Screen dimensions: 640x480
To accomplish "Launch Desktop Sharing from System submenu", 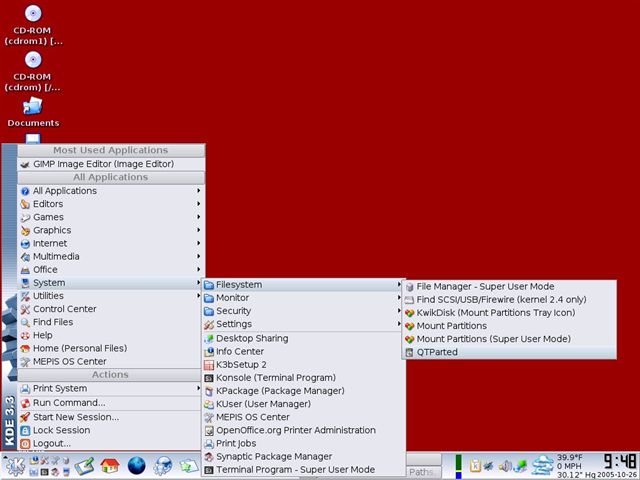I will [303, 338].
